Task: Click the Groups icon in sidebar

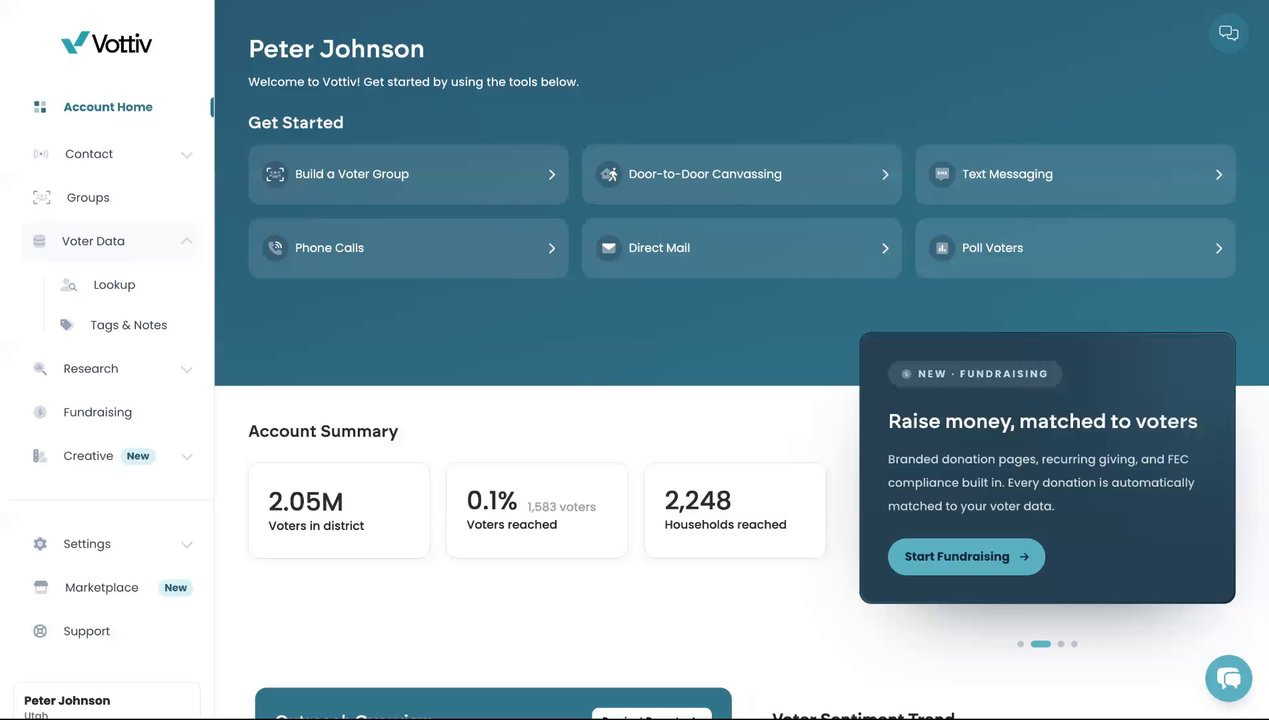Action: (41, 198)
